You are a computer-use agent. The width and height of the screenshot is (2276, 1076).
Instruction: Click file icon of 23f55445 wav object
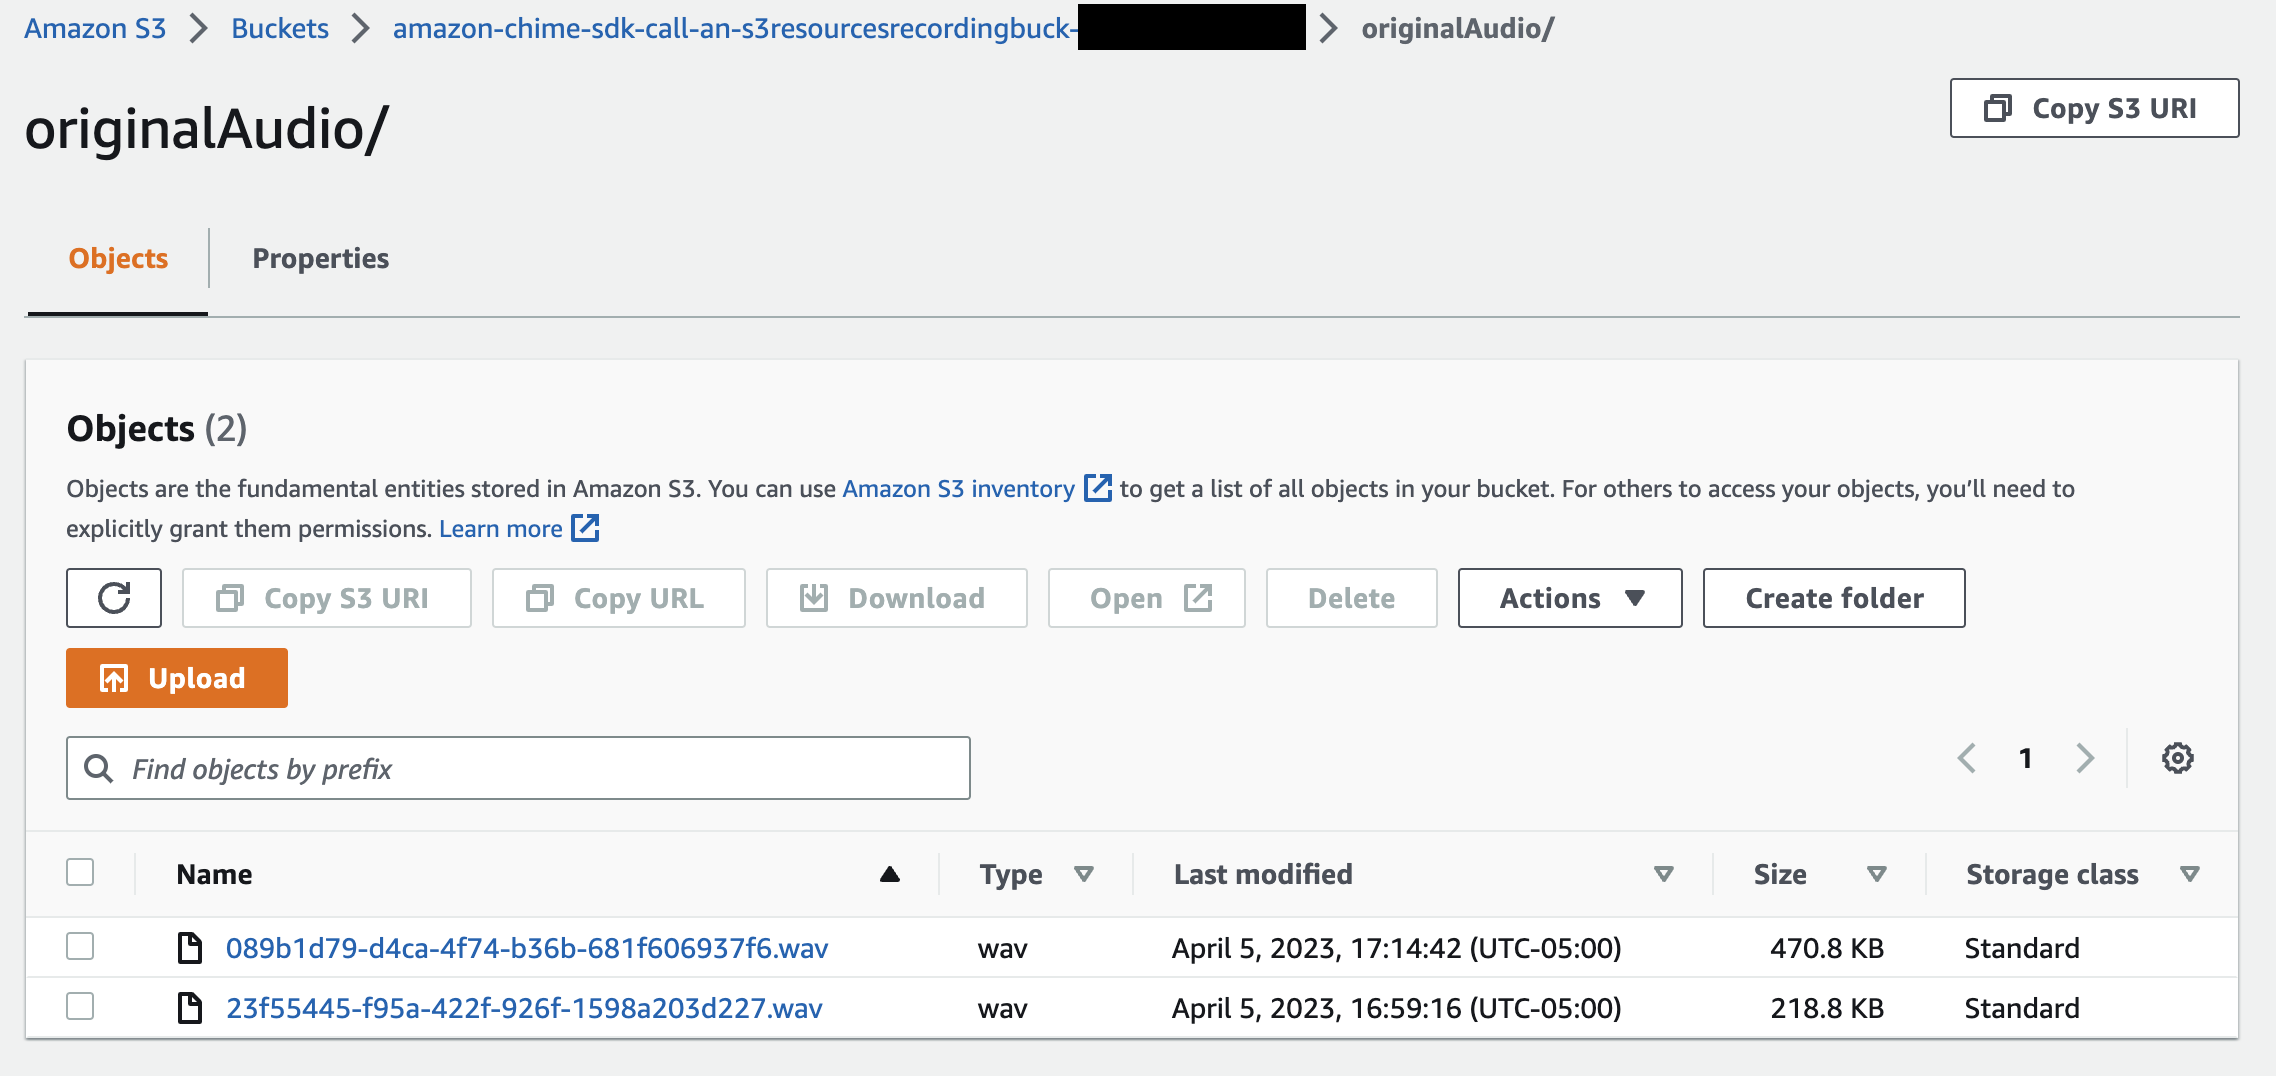[x=190, y=1007]
